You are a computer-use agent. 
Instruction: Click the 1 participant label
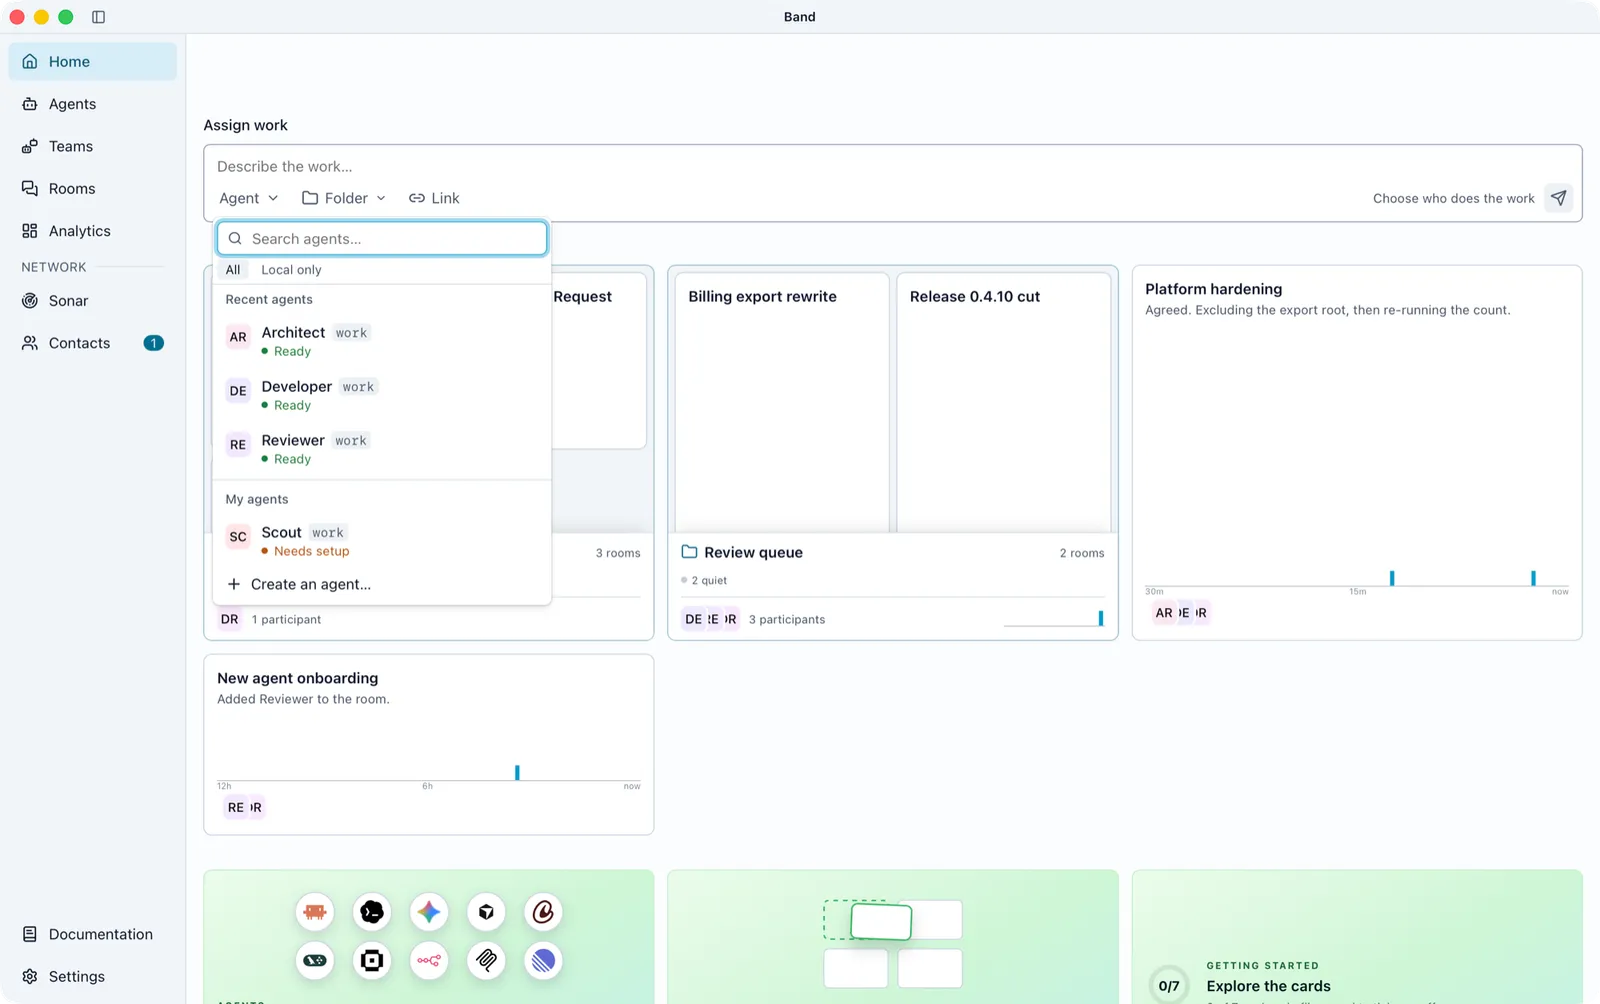pos(286,620)
